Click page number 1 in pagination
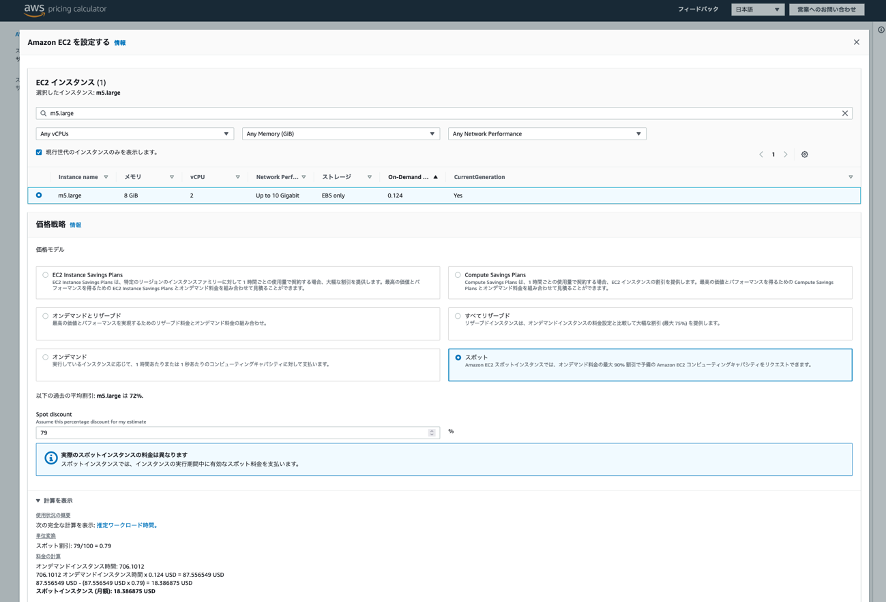 click(773, 154)
